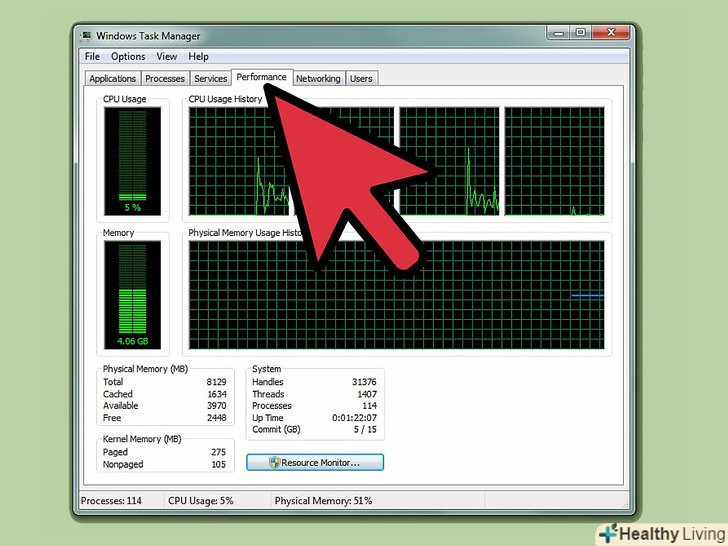Close the Windows Task Manager window
Image resolution: width=728 pixels, height=546 pixels.
(611, 33)
